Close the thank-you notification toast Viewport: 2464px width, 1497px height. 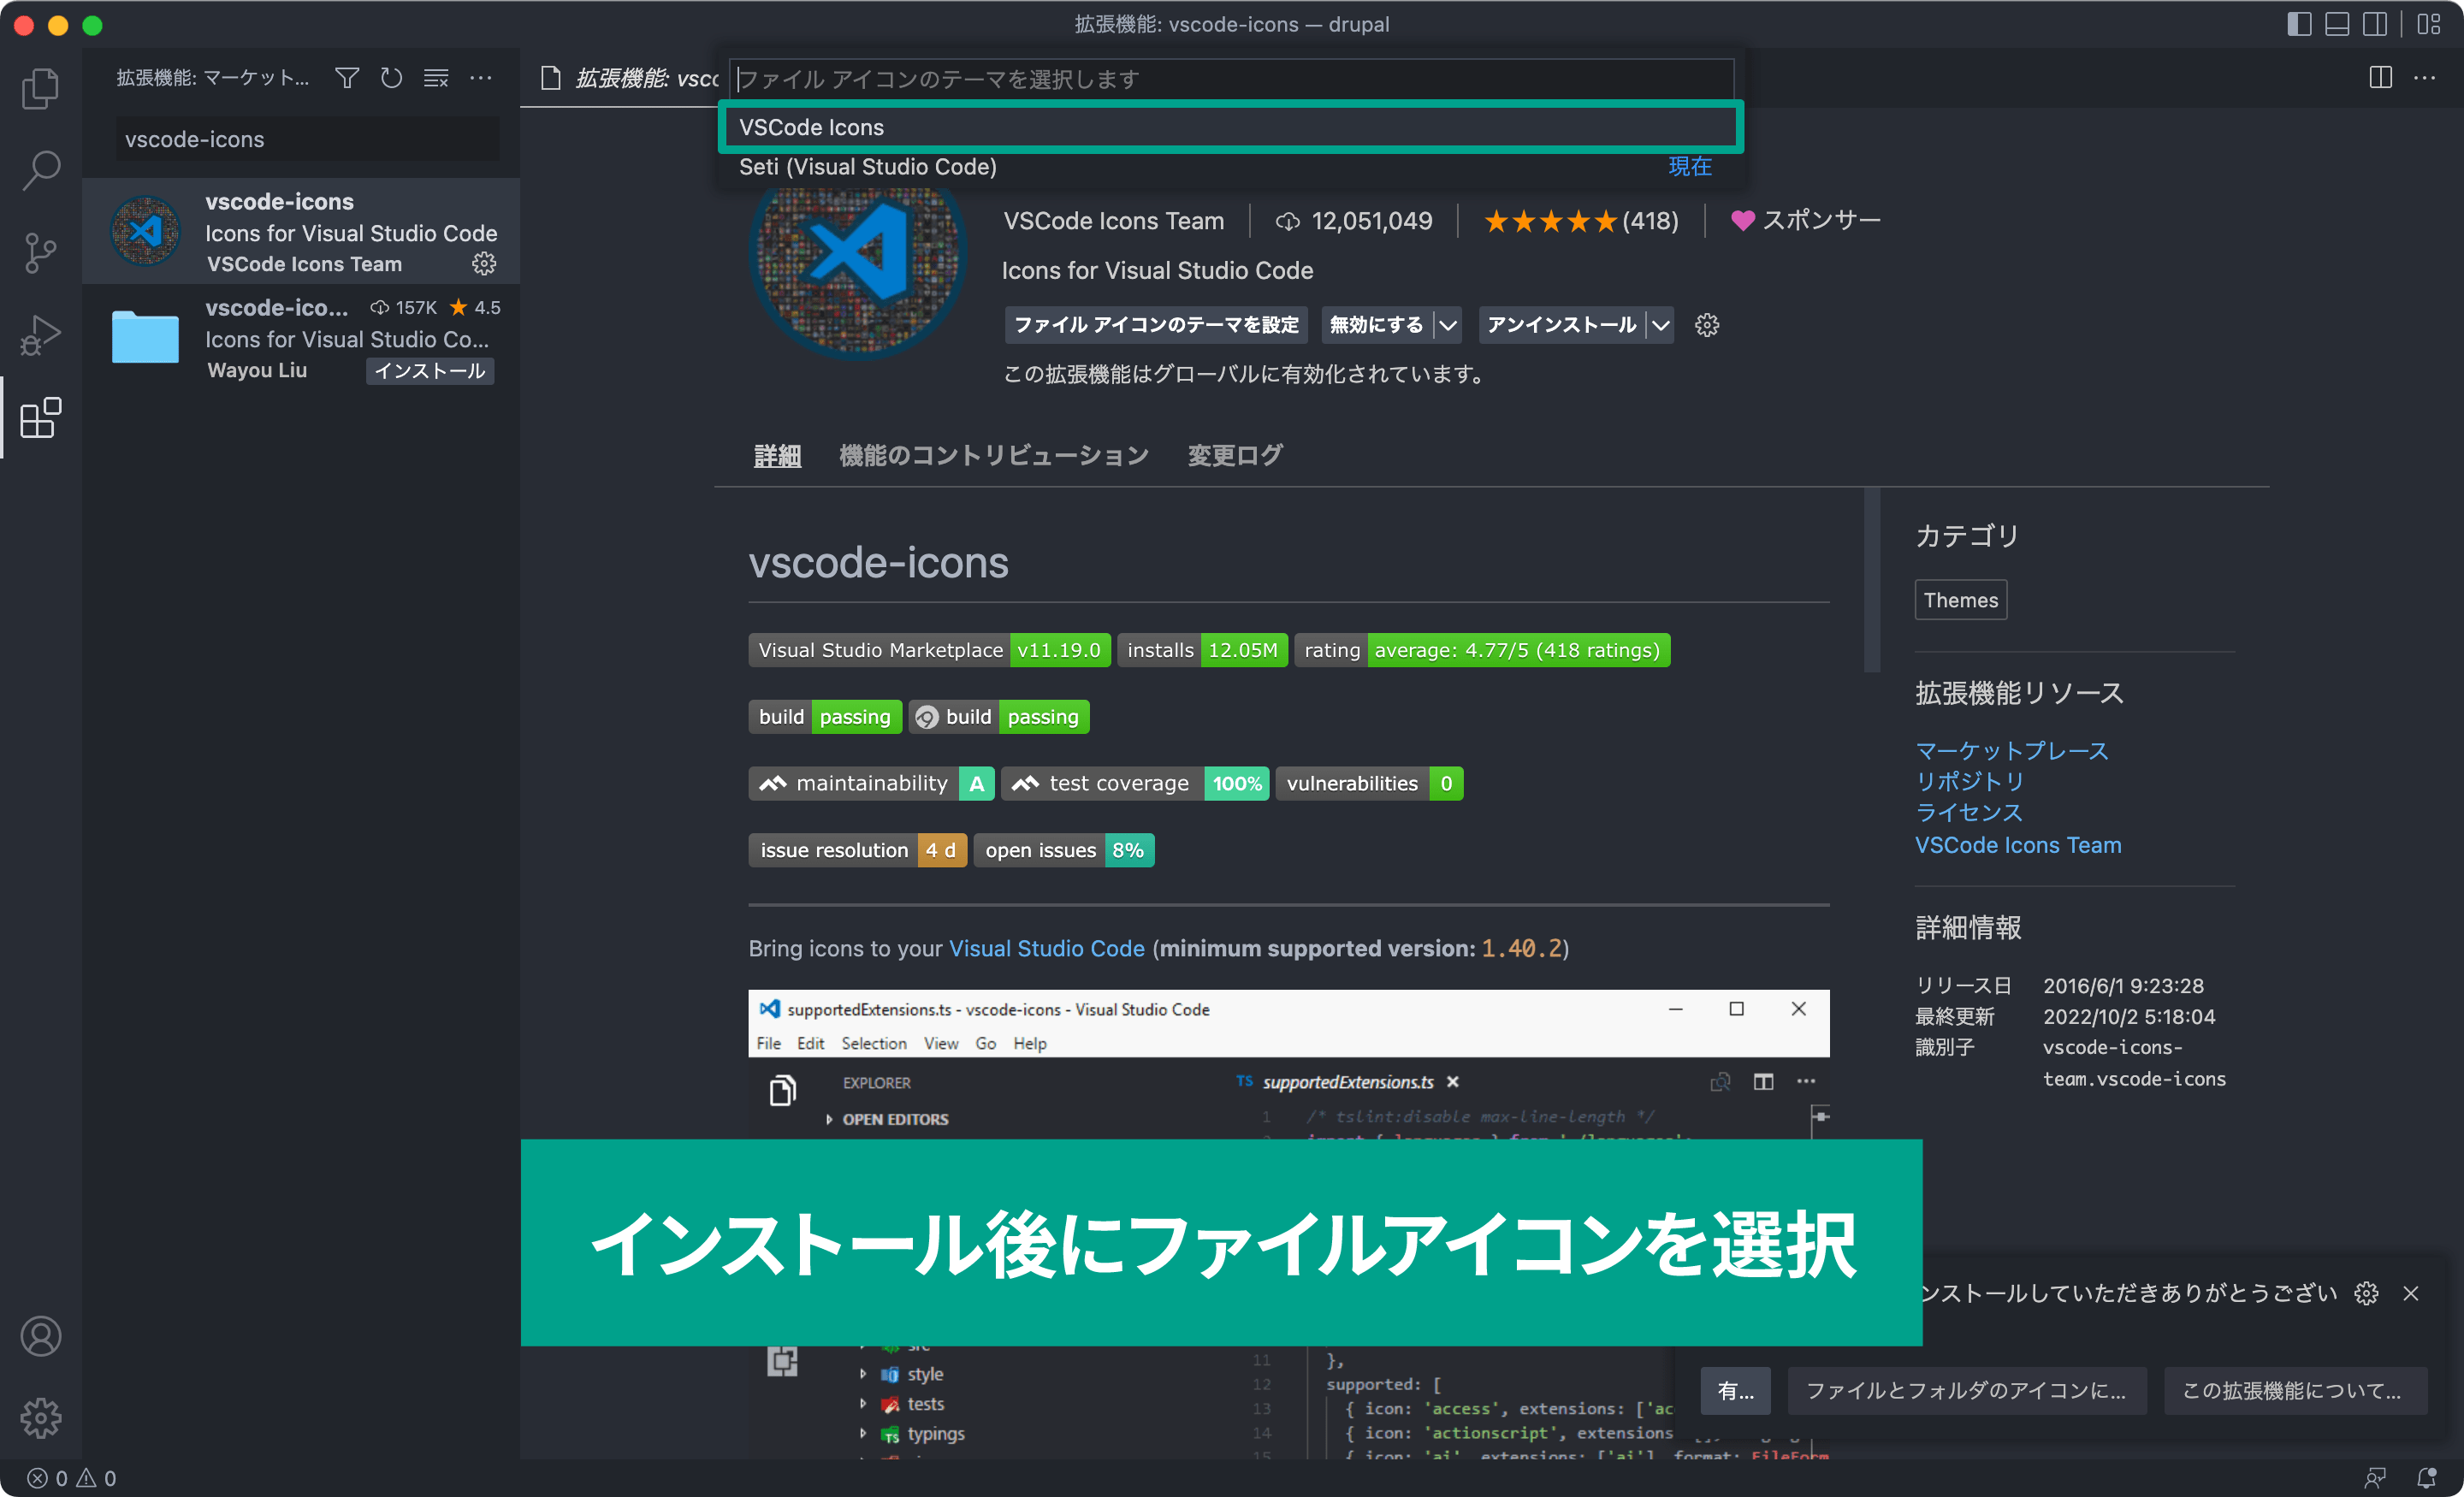tap(2412, 1293)
